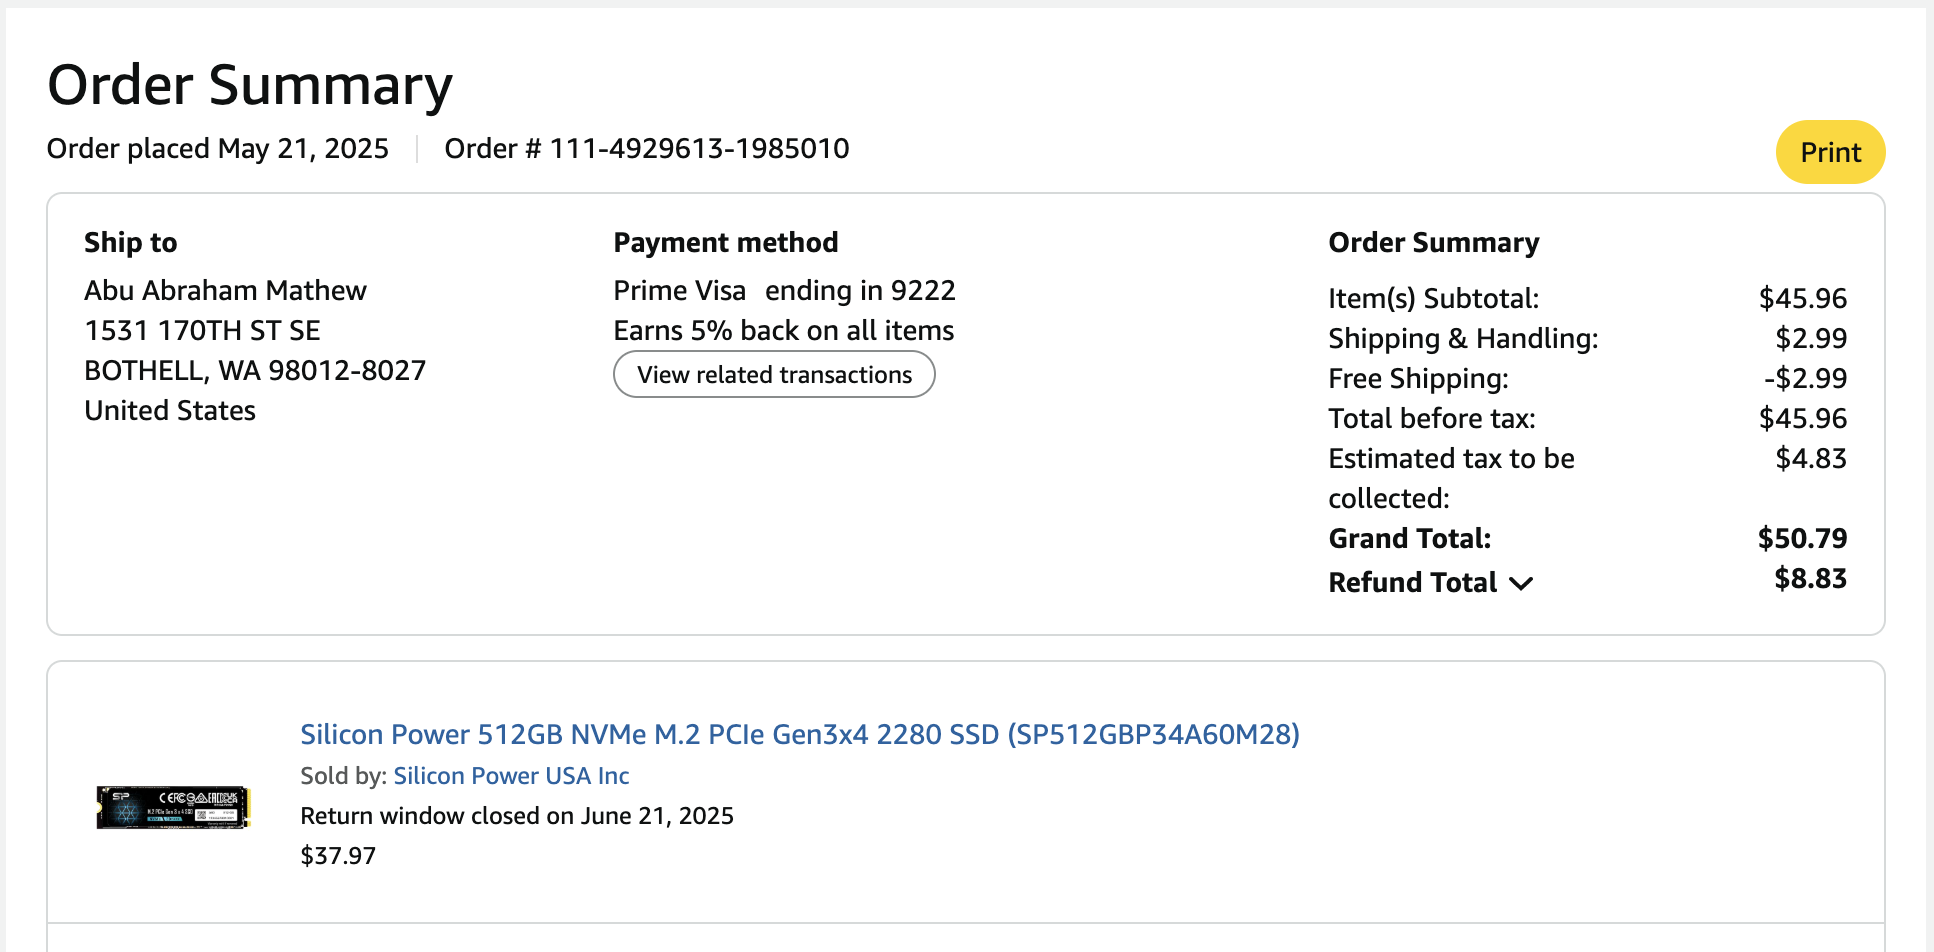
Task: Open the Silicon Power 512GB SSD product link
Action: (799, 734)
